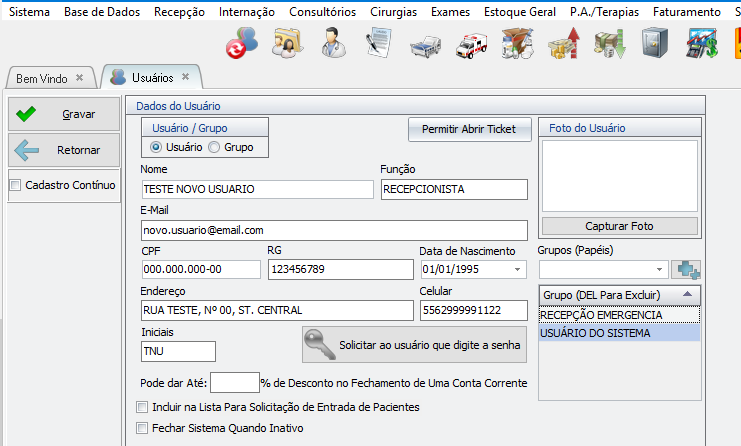Viewport: 741px width, 446px height.
Task: Open the Data de Nascimento dropdown
Action: pos(518,270)
